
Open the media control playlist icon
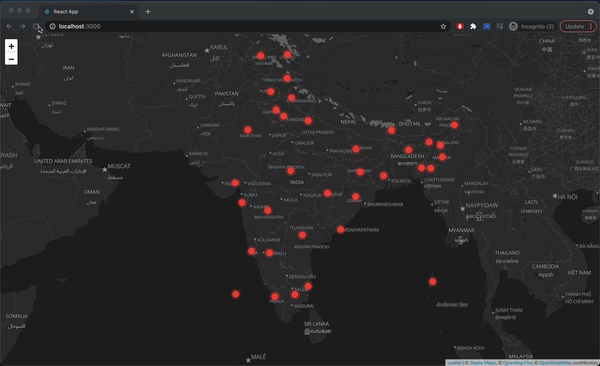coord(500,26)
